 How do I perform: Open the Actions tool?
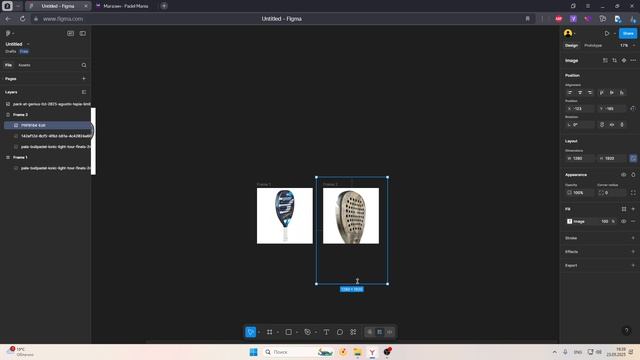click(353, 332)
